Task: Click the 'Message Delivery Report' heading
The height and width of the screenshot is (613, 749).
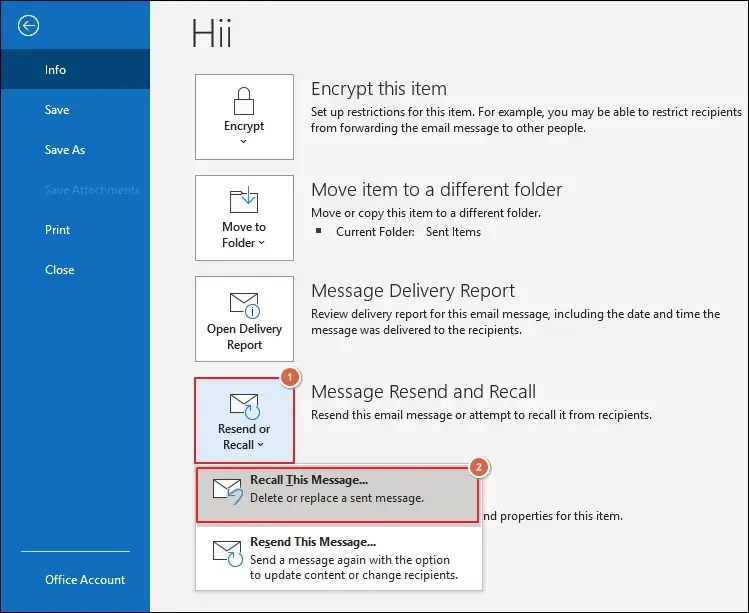Action: (x=413, y=290)
